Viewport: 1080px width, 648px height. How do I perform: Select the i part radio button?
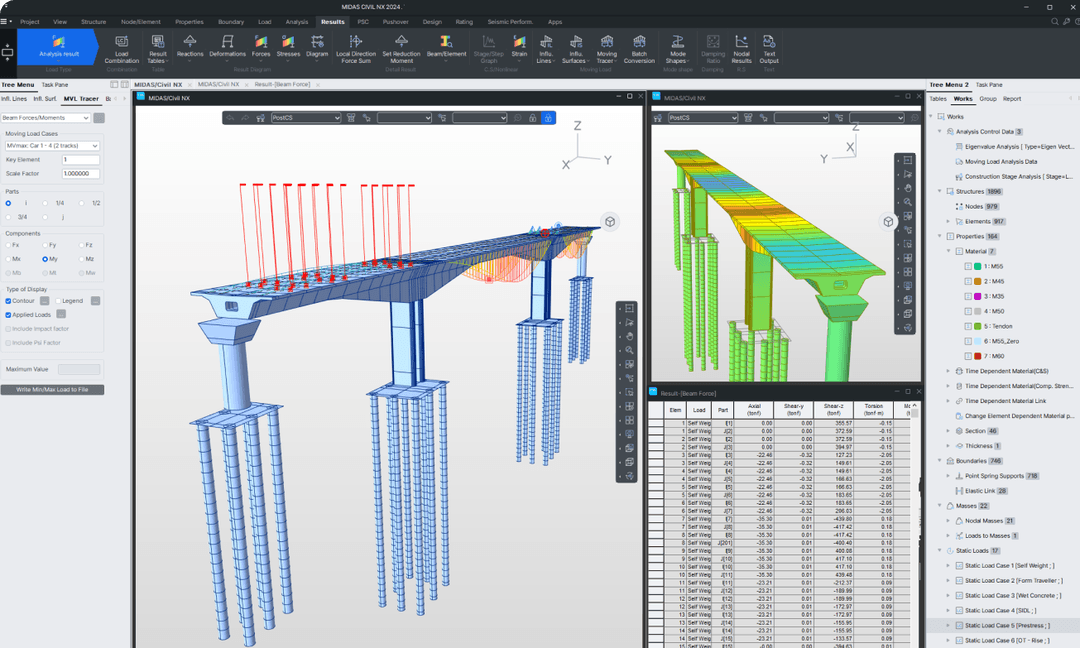click(x=8, y=203)
